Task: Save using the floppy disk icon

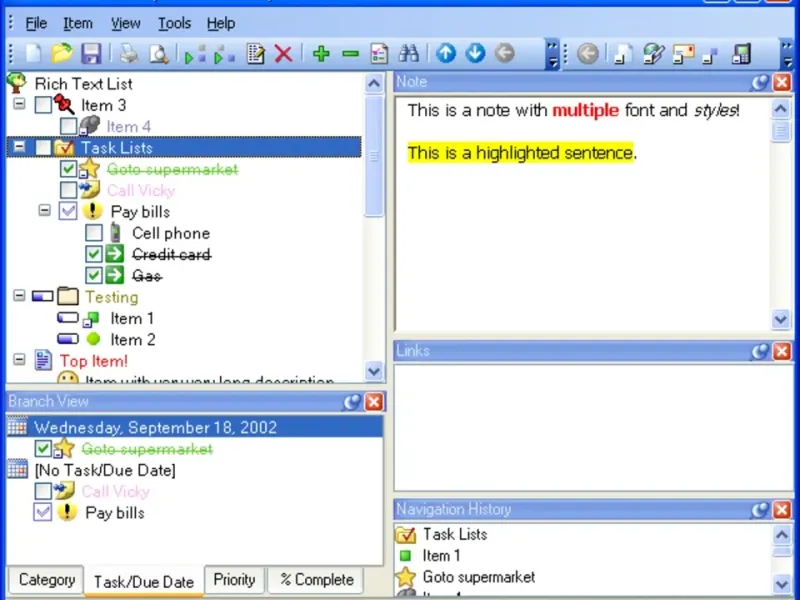Action: (91, 54)
